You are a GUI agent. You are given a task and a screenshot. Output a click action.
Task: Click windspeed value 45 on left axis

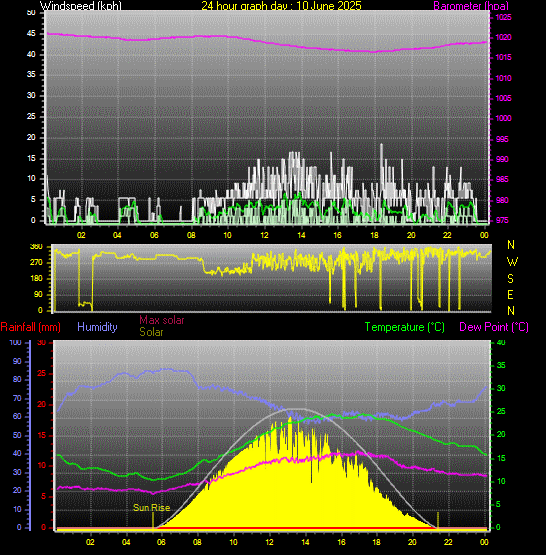31,34
